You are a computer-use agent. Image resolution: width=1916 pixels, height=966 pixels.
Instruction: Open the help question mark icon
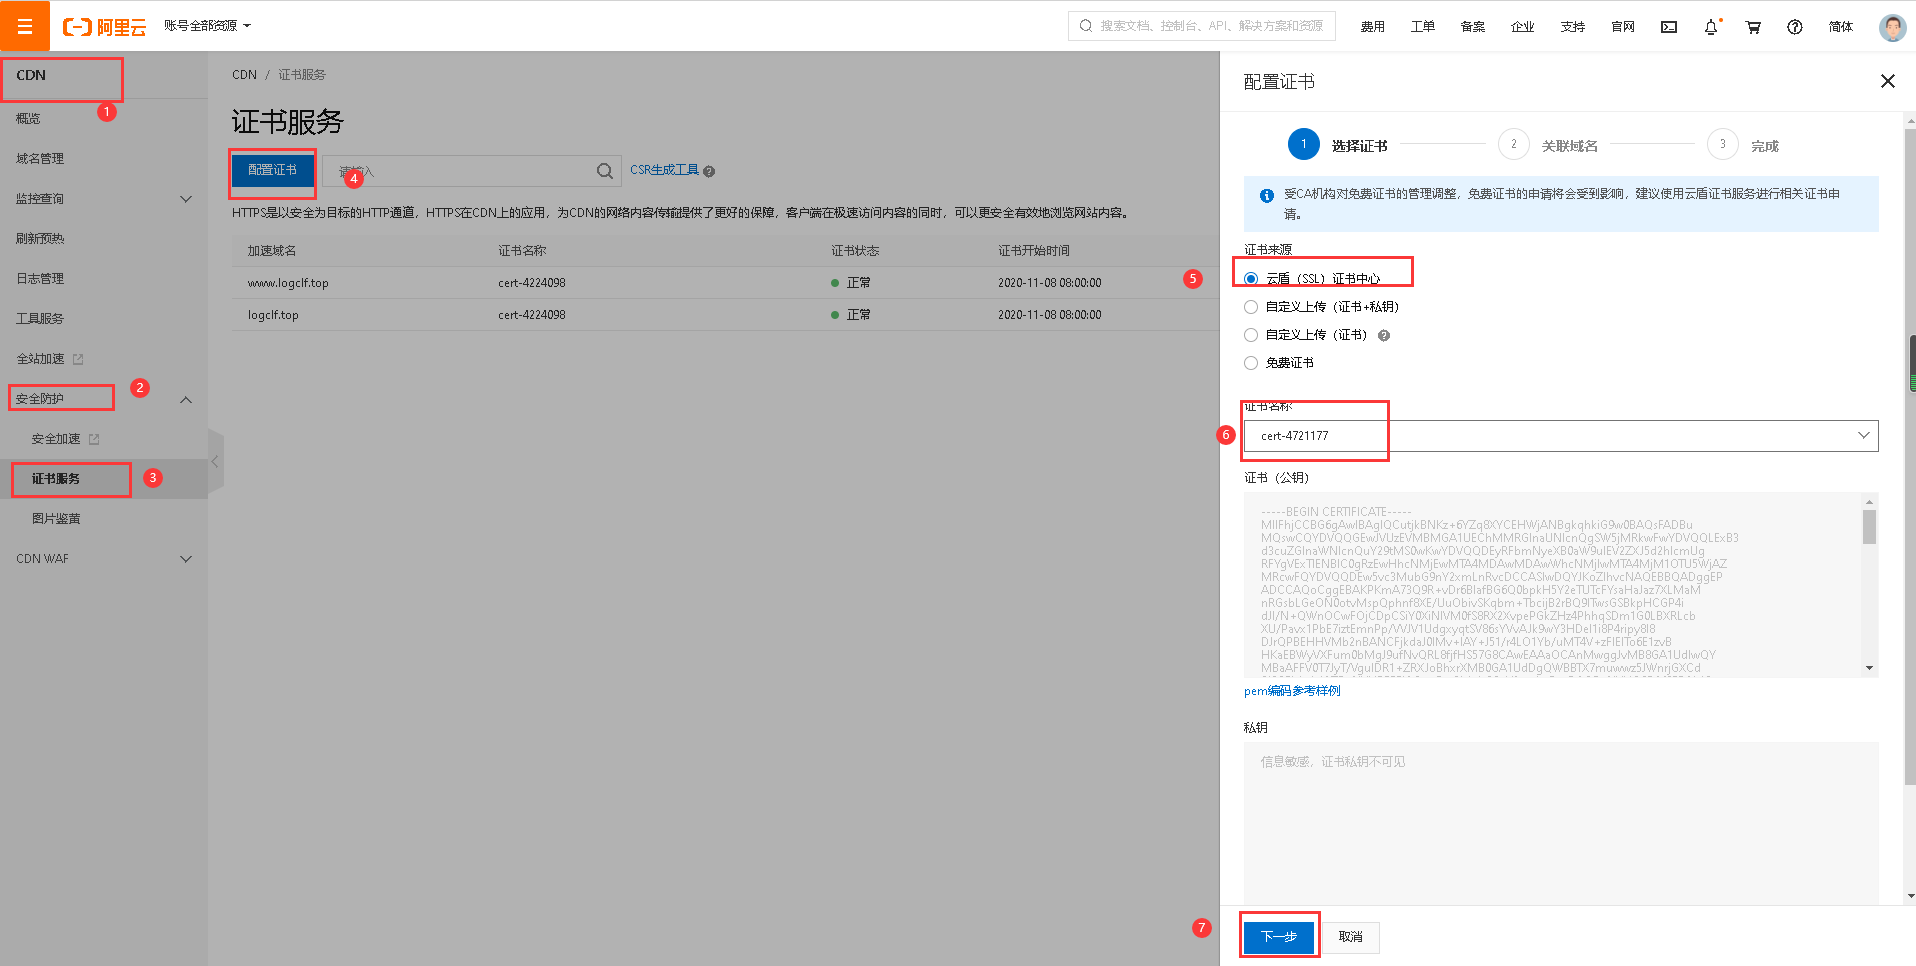[x=1795, y=27]
